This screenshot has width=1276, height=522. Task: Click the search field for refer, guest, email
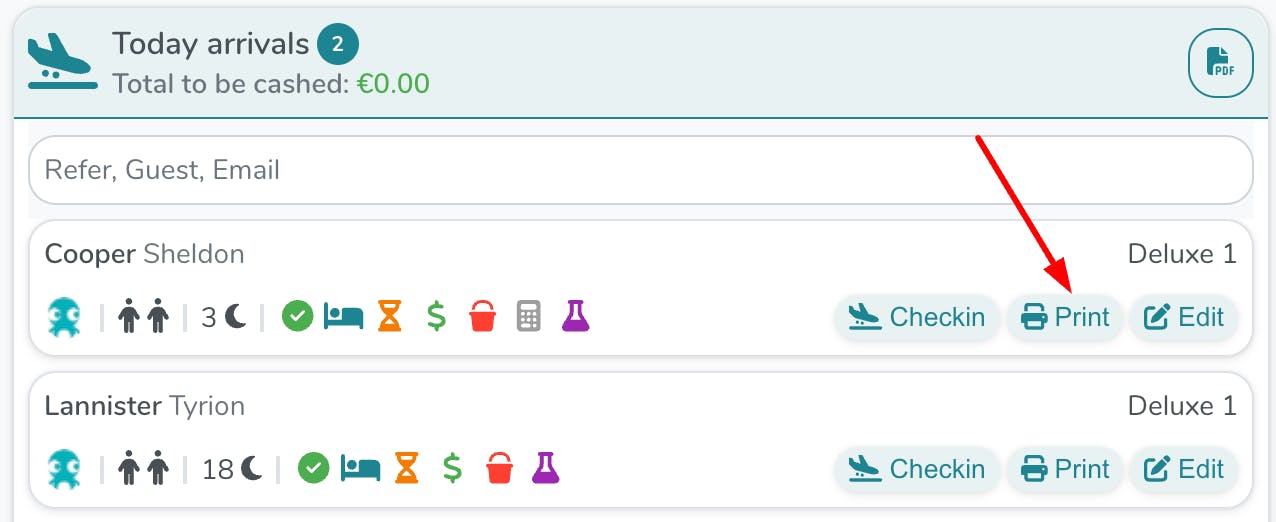[x=640, y=170]
